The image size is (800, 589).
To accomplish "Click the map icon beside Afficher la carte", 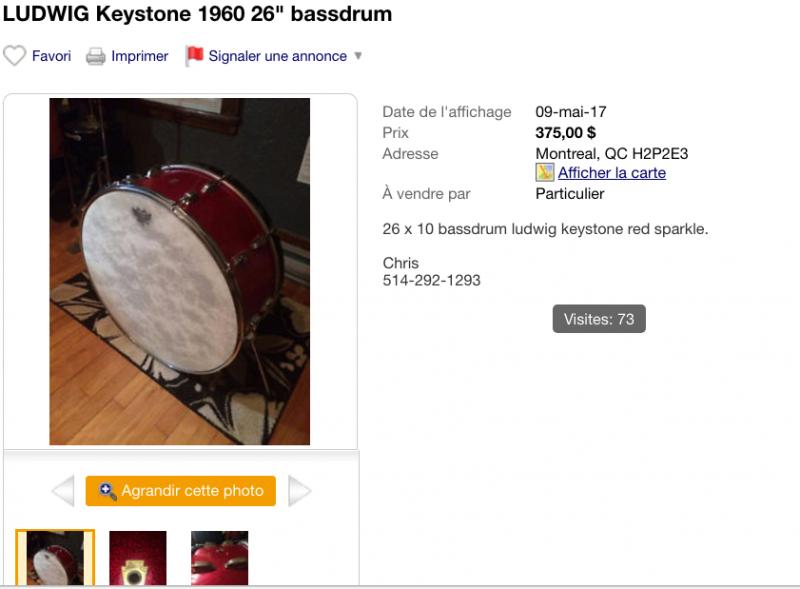I will point(545,173).
